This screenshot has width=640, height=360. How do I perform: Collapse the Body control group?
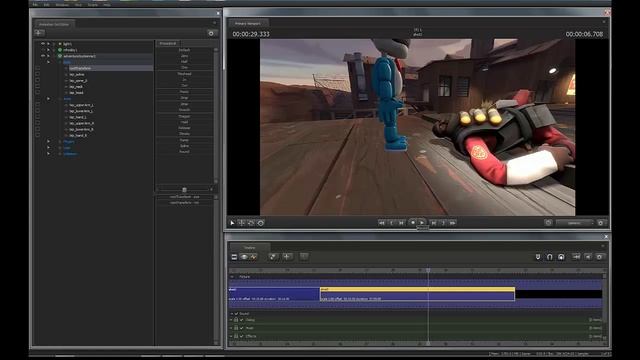tap(49, 62)
